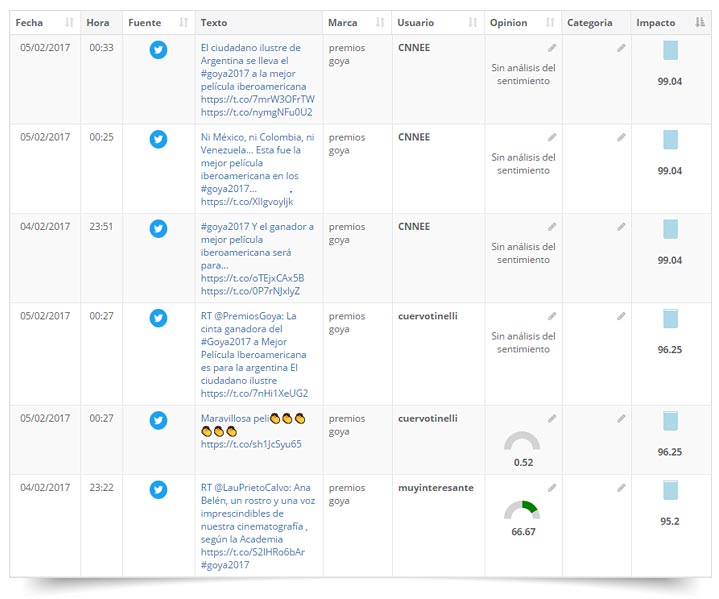Viewport: 719px width, 599px height.
Task: Click 'Sin análisis del sentimiento' in 00:25 row
Action: tap(523, 164)
